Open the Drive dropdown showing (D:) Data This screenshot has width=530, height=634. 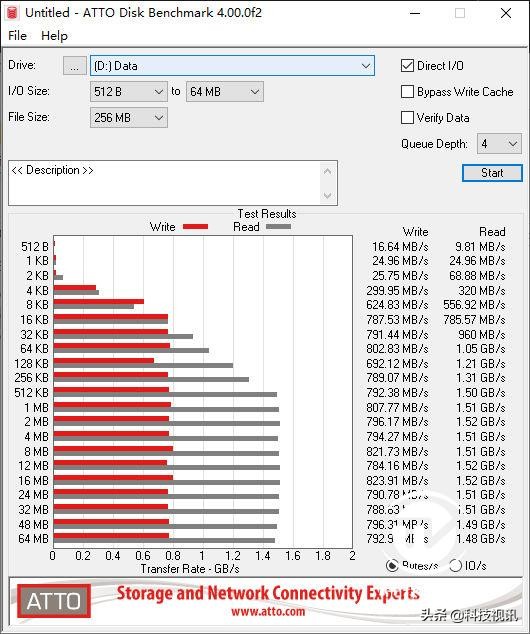point(232,66)
